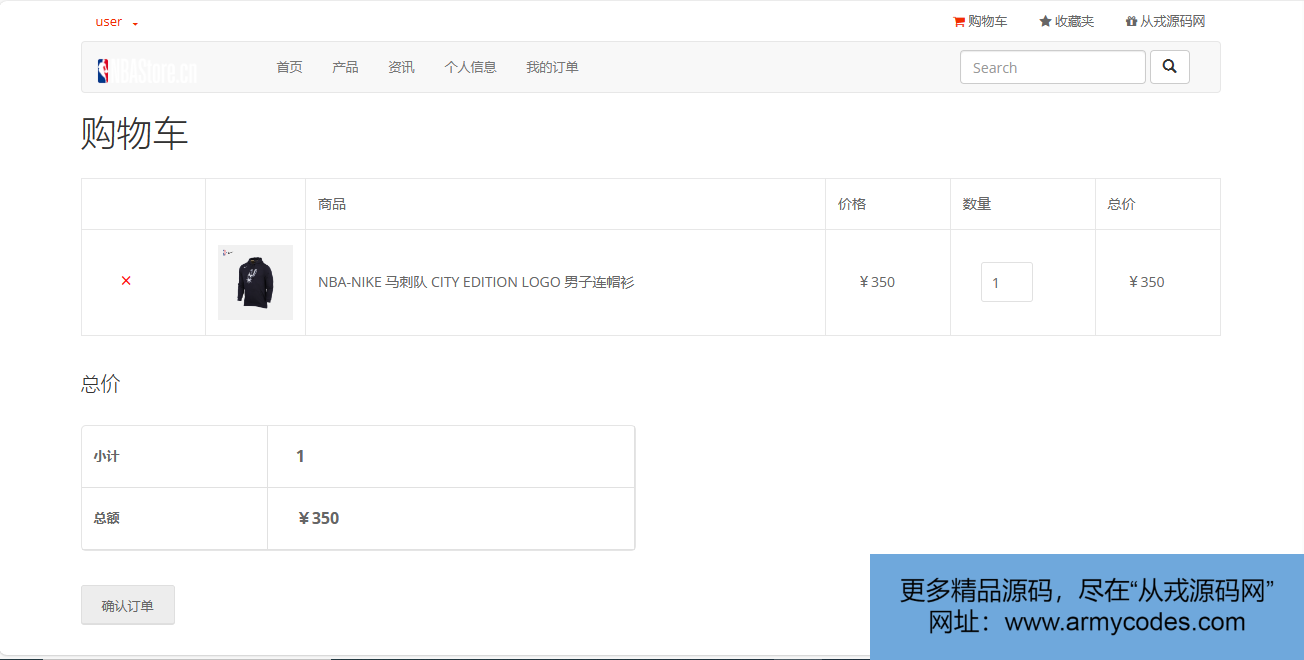Click product name NBA-NIKE 马刺队 CITY EDITION LOGO
1304x660 pixels.
(476, 282)
